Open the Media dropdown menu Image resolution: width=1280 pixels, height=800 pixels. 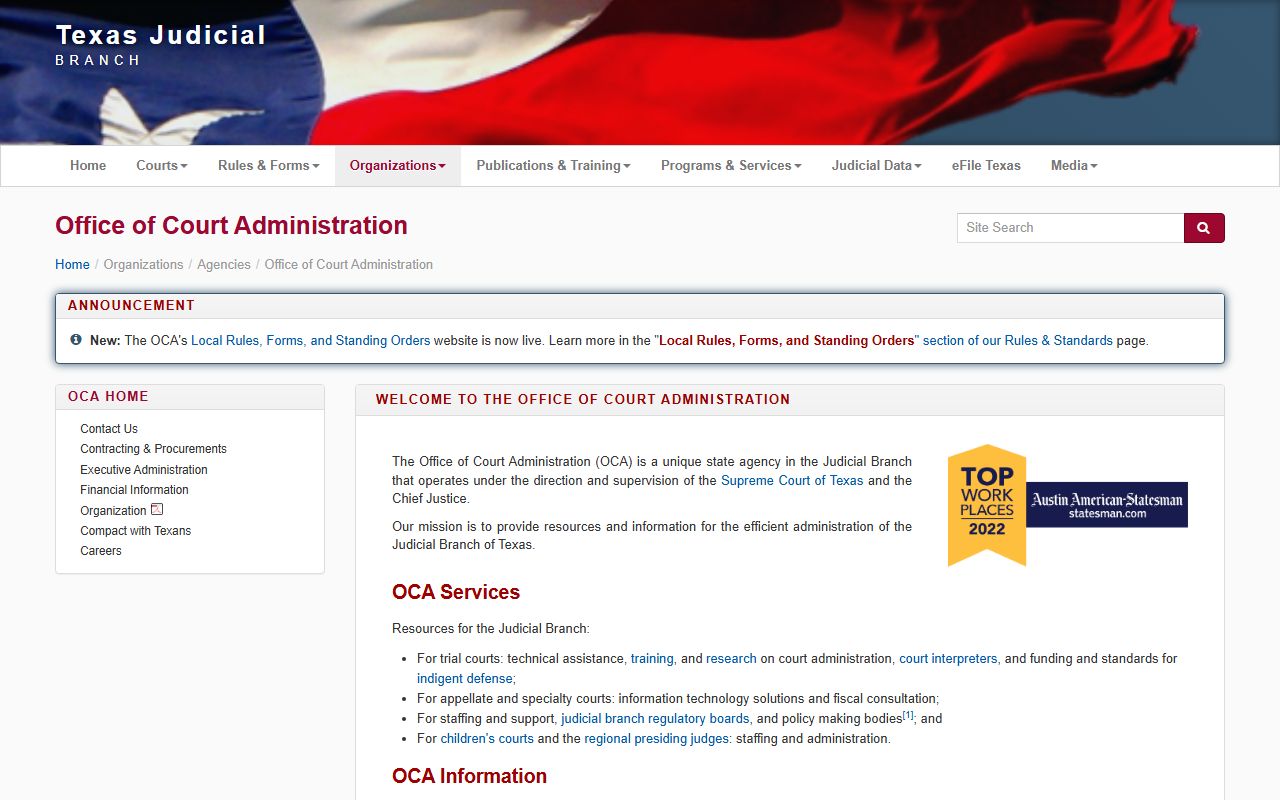pyautogui.click(x=1073, y=166)
